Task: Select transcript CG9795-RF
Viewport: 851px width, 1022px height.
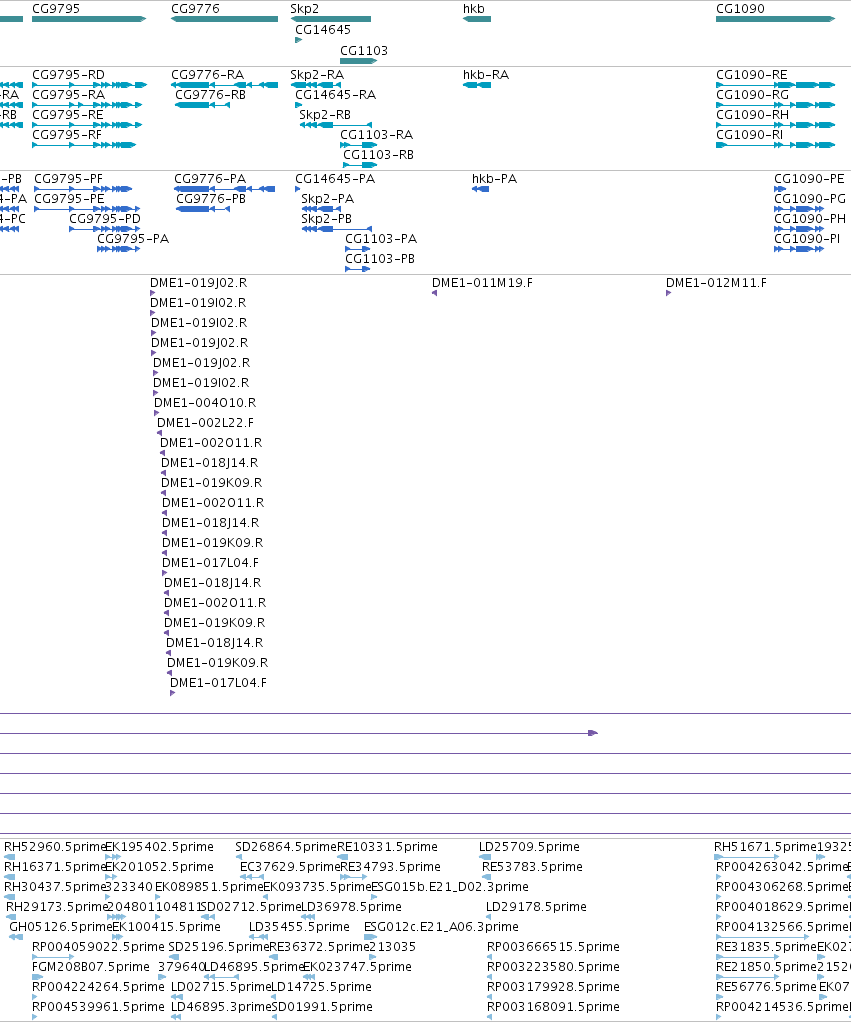Action: pos(67,135)
